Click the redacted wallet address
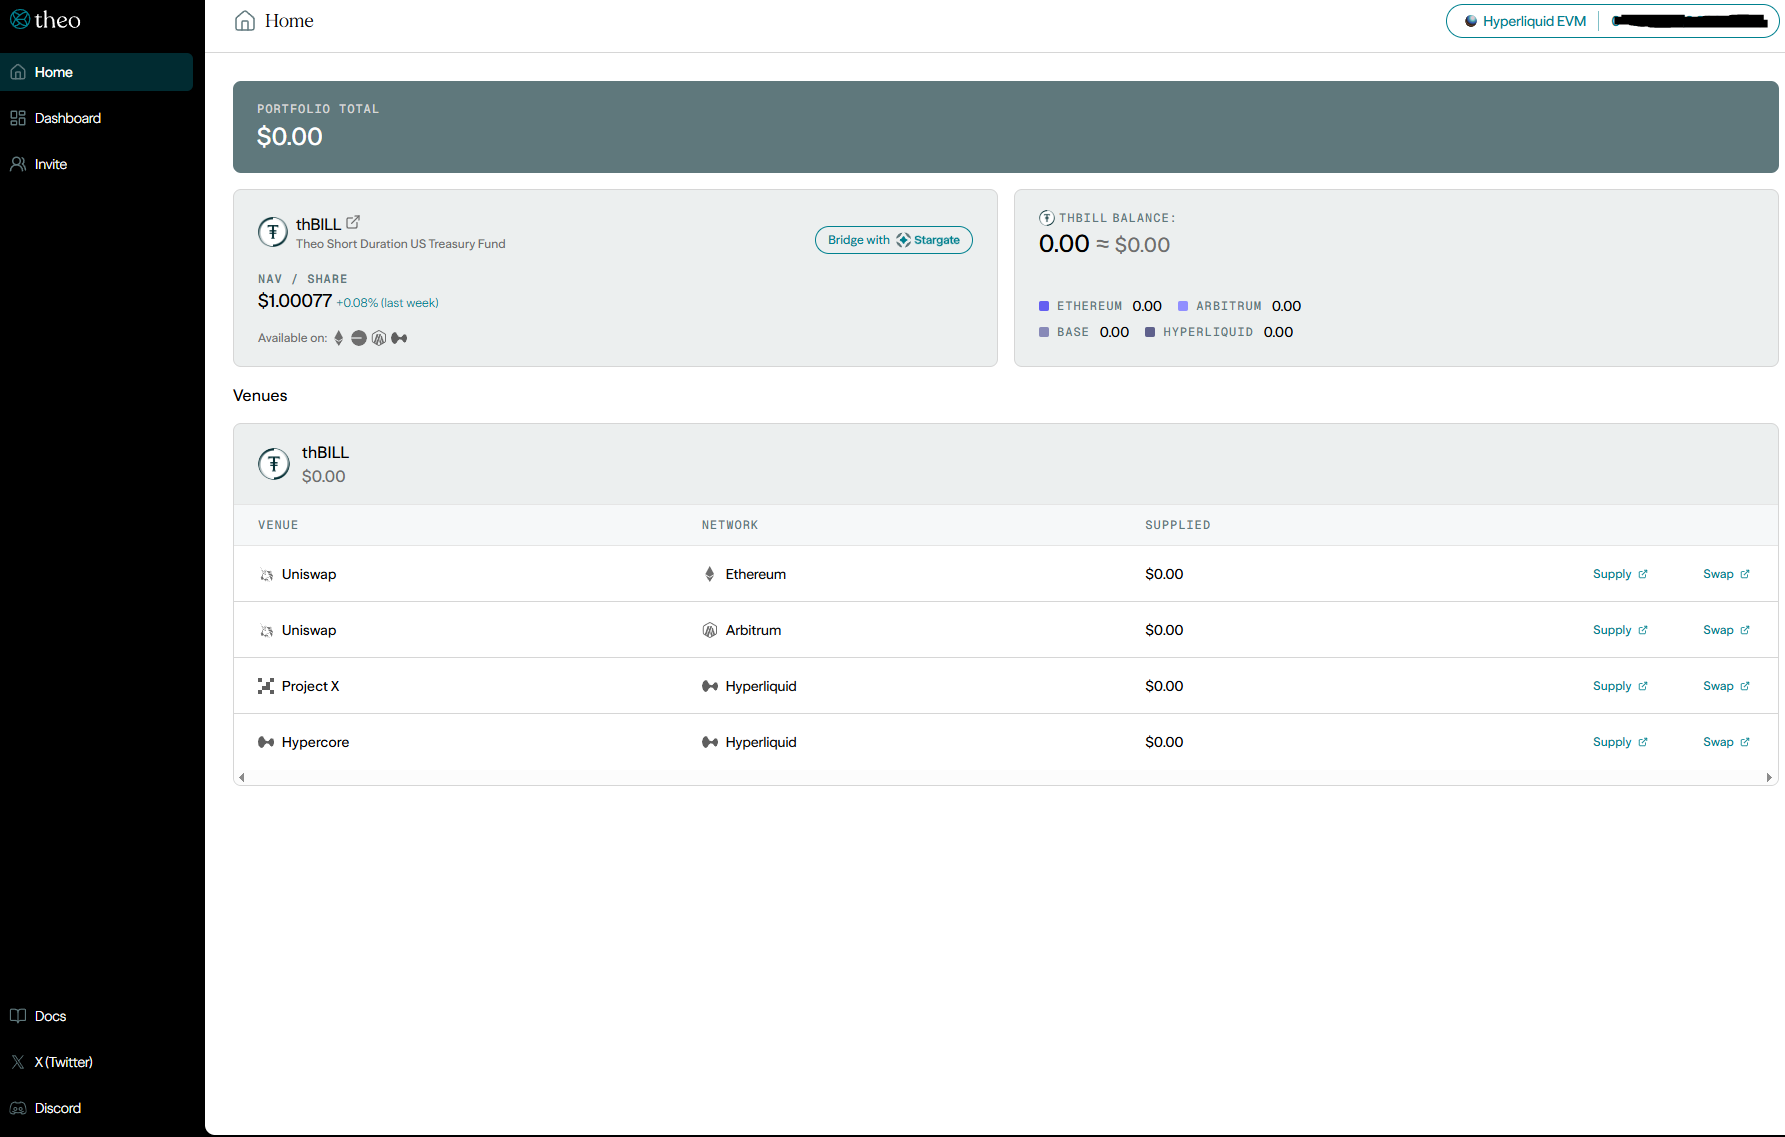This screenshot has width=1785, height=1137. tap(1689, 21)
